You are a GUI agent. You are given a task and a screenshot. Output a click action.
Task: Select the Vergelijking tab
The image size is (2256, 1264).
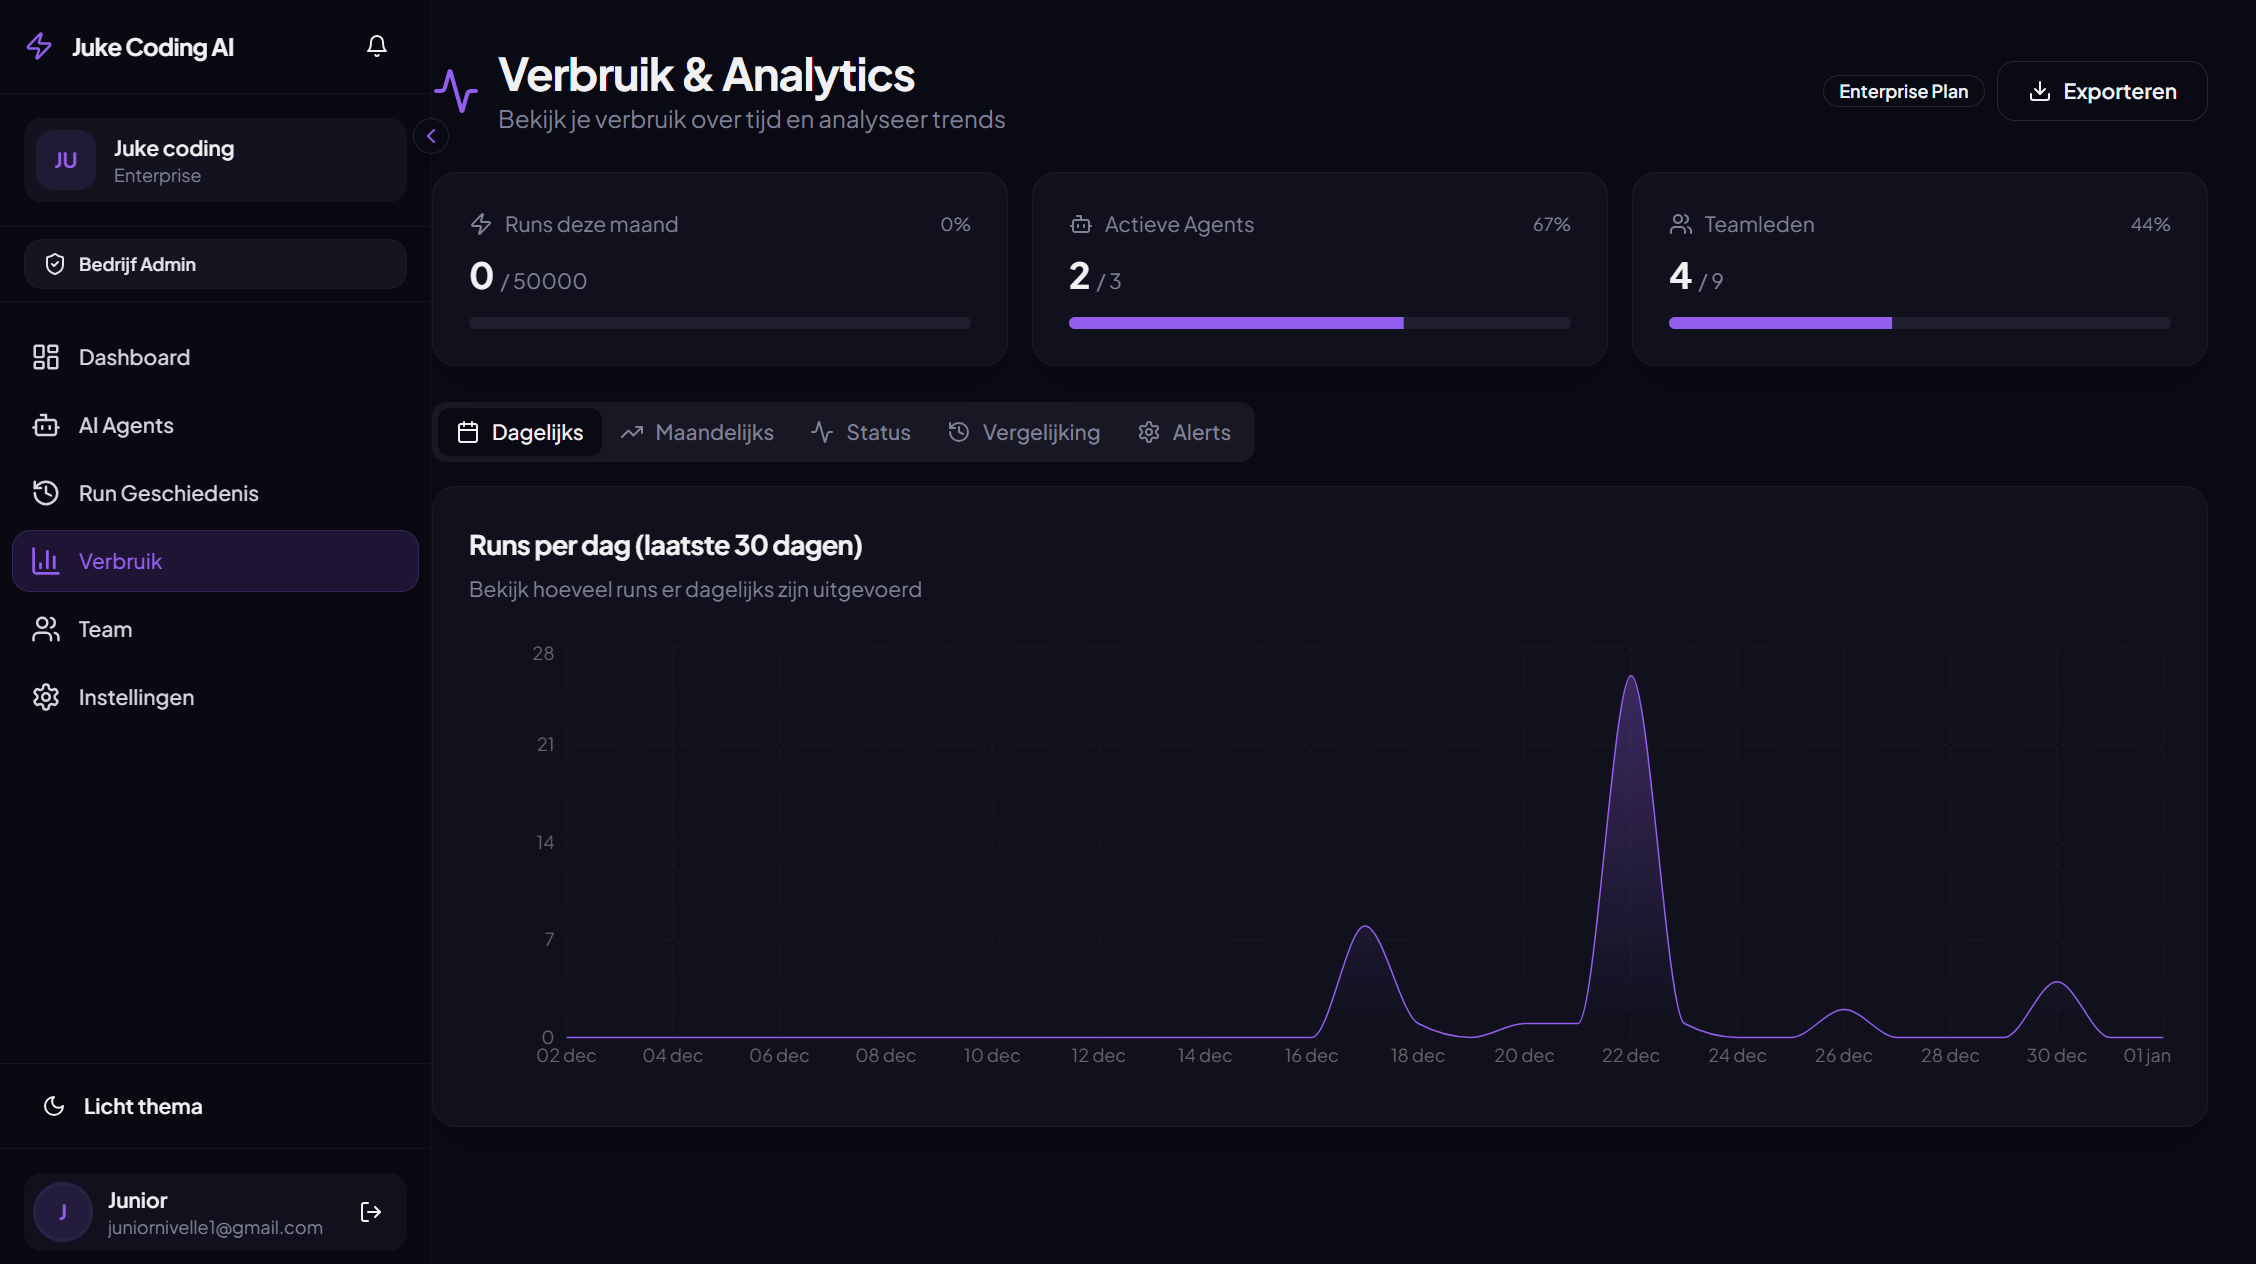(x=1023, y=432)
